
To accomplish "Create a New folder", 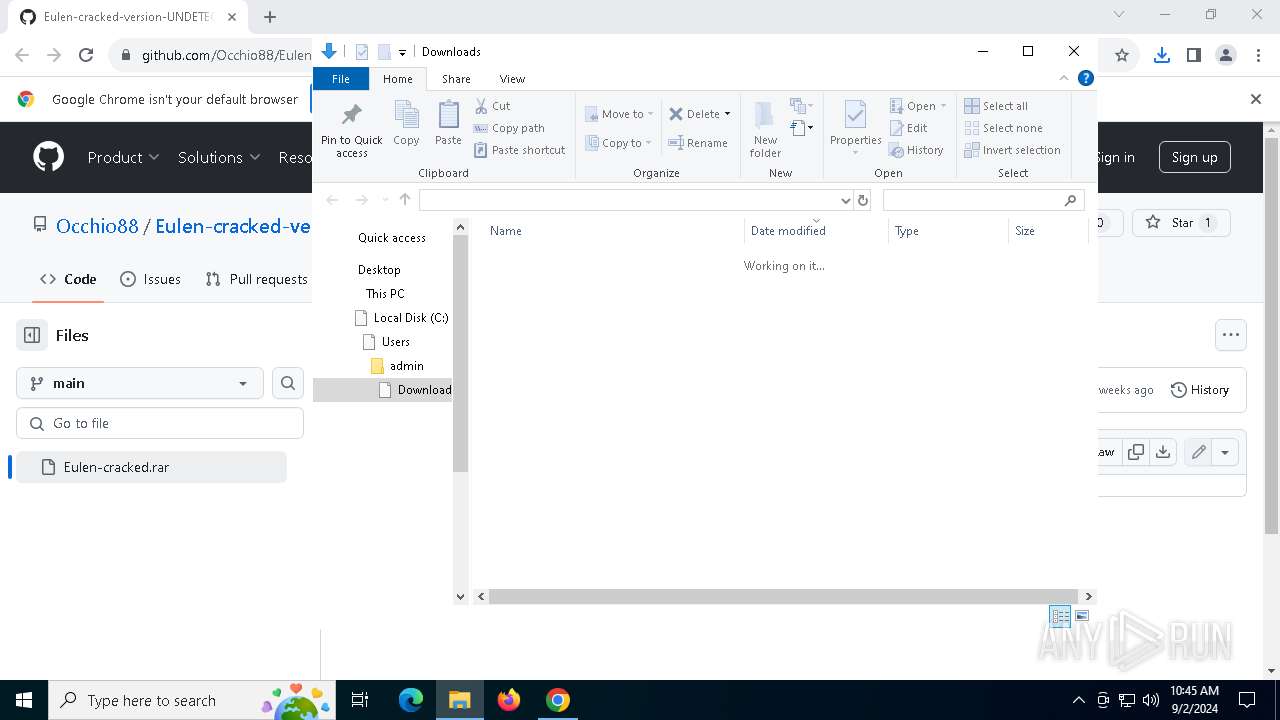I will point(765,129).
